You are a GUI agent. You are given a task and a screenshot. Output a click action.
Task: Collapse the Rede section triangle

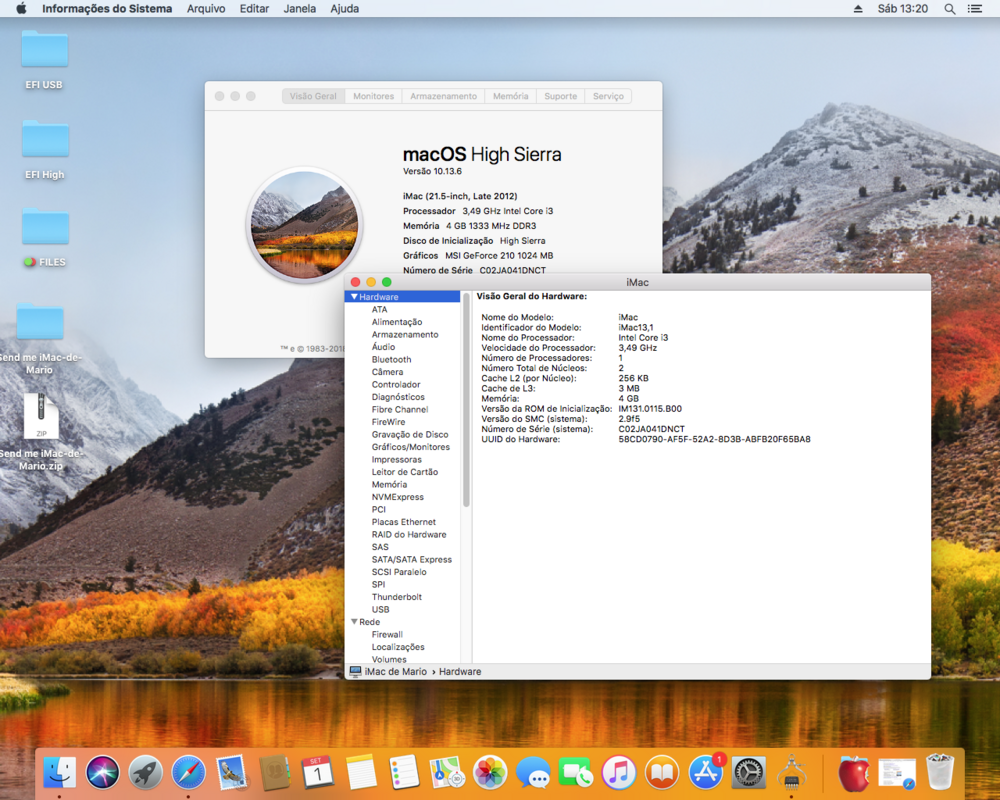click(x=353, y=622)
